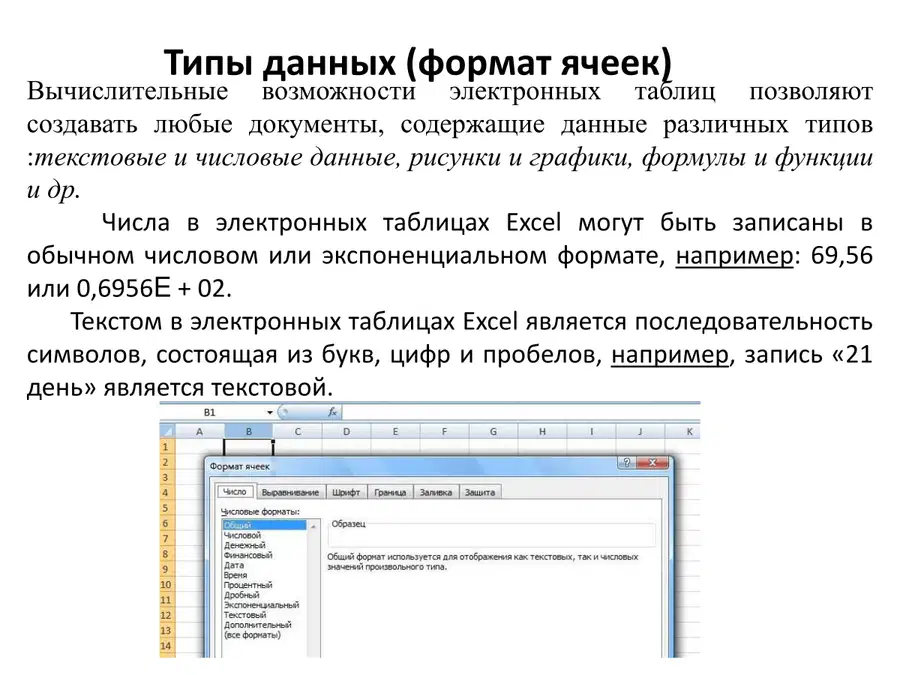Viewport: 900px width, 675px height.
Task: Click the Name Box showing B1
Action: pos(210,412)
